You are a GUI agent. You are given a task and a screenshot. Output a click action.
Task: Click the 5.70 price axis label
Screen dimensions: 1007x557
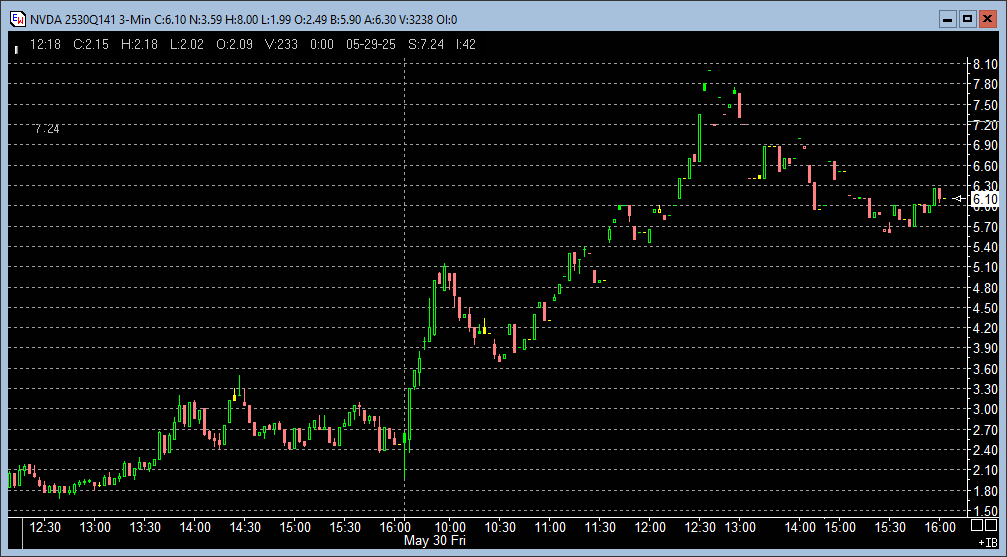click(x=985, y=227)
